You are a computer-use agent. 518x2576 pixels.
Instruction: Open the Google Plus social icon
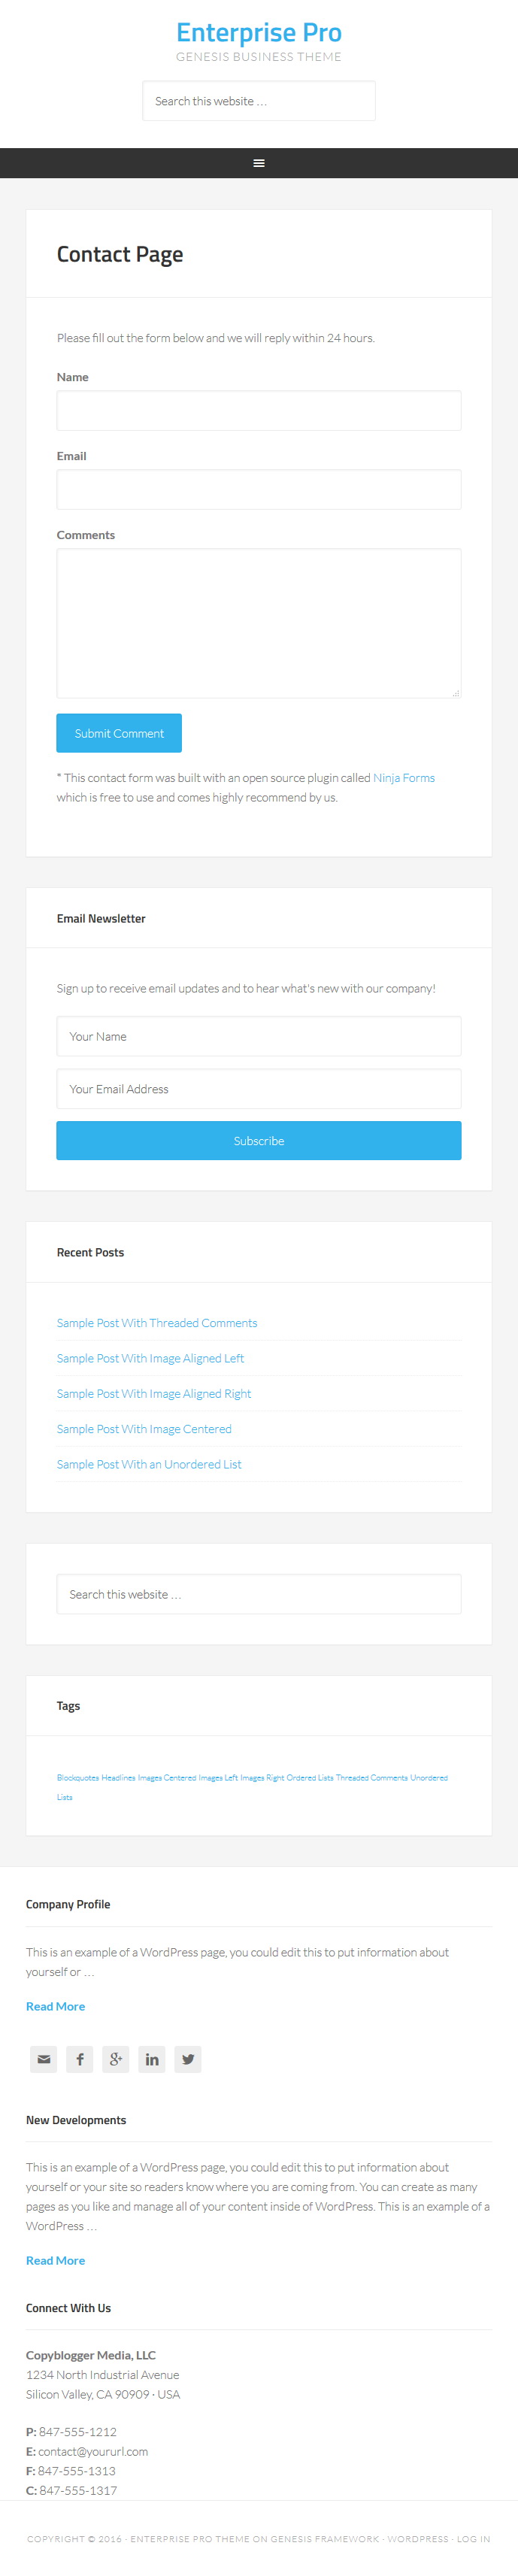pyautogui.click(x=116, y=2059)
